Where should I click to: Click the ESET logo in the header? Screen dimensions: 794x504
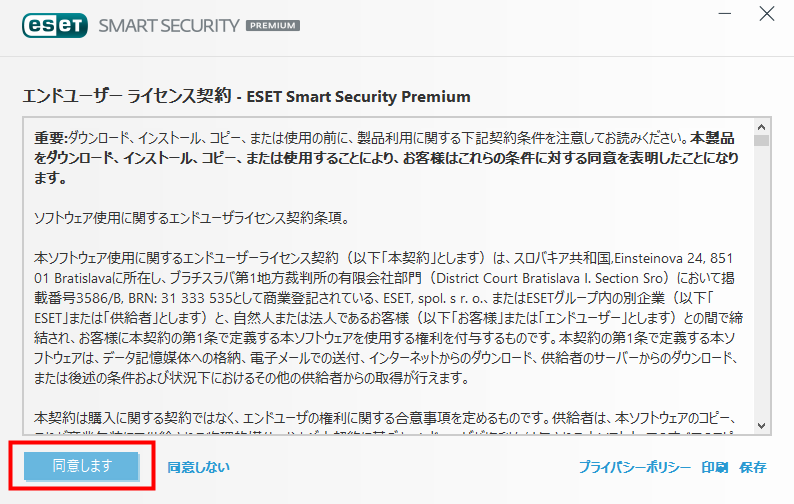(55, 25)
